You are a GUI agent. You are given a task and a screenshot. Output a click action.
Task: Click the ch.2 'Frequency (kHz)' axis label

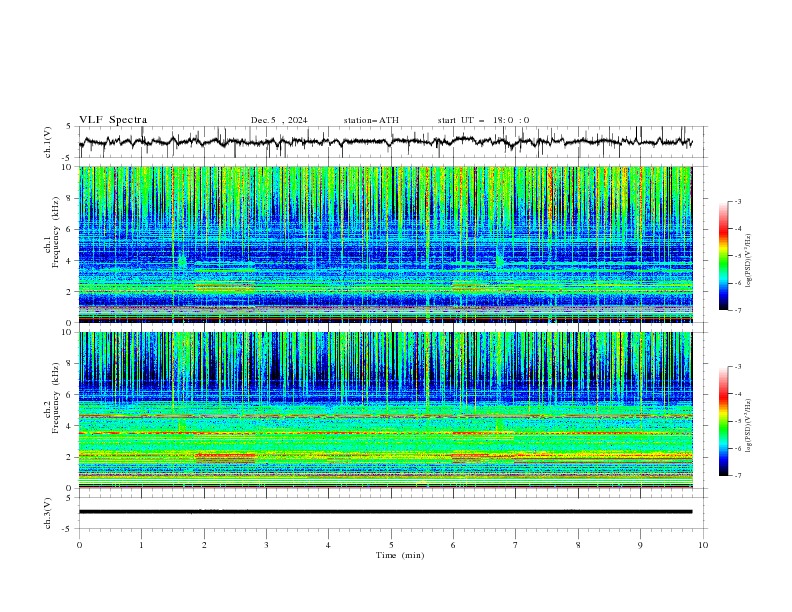tap(55, 398)
